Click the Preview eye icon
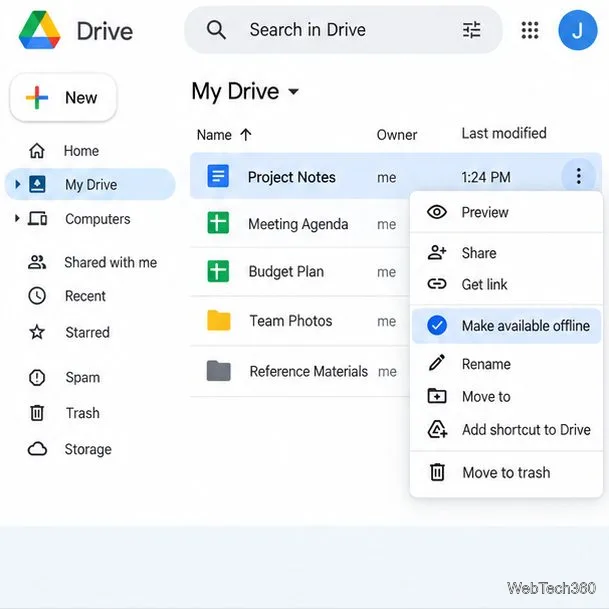Viewport: 609px width, 609px height. [437, 212]
